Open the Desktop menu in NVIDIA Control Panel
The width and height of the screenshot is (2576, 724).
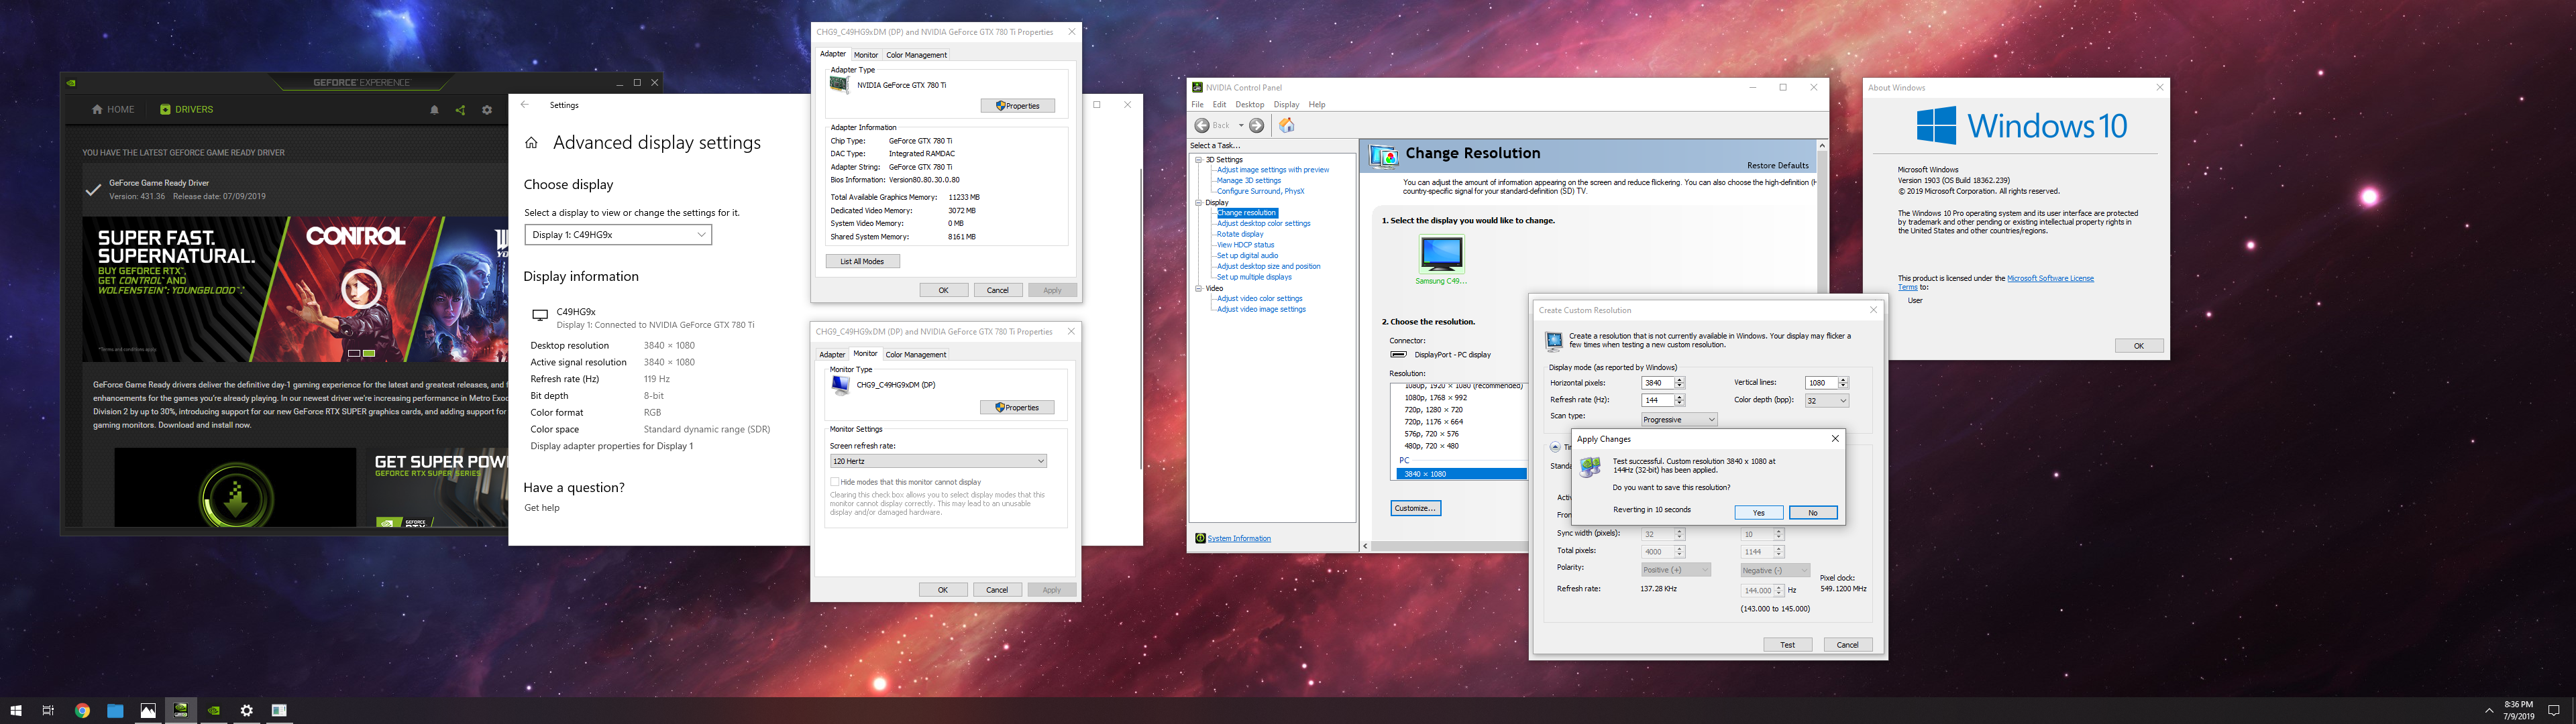tap(1249, 105)
